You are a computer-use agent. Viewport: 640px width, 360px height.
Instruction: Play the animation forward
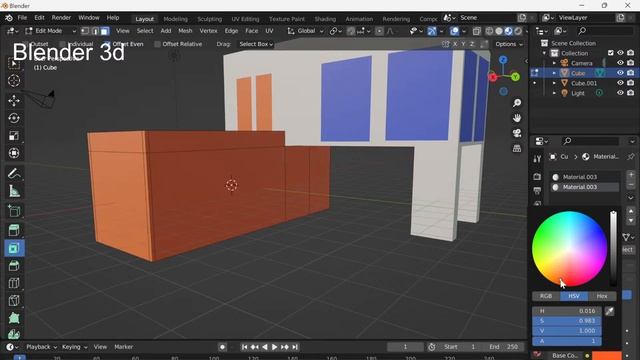pyautogui.click(x=274, y=347)
